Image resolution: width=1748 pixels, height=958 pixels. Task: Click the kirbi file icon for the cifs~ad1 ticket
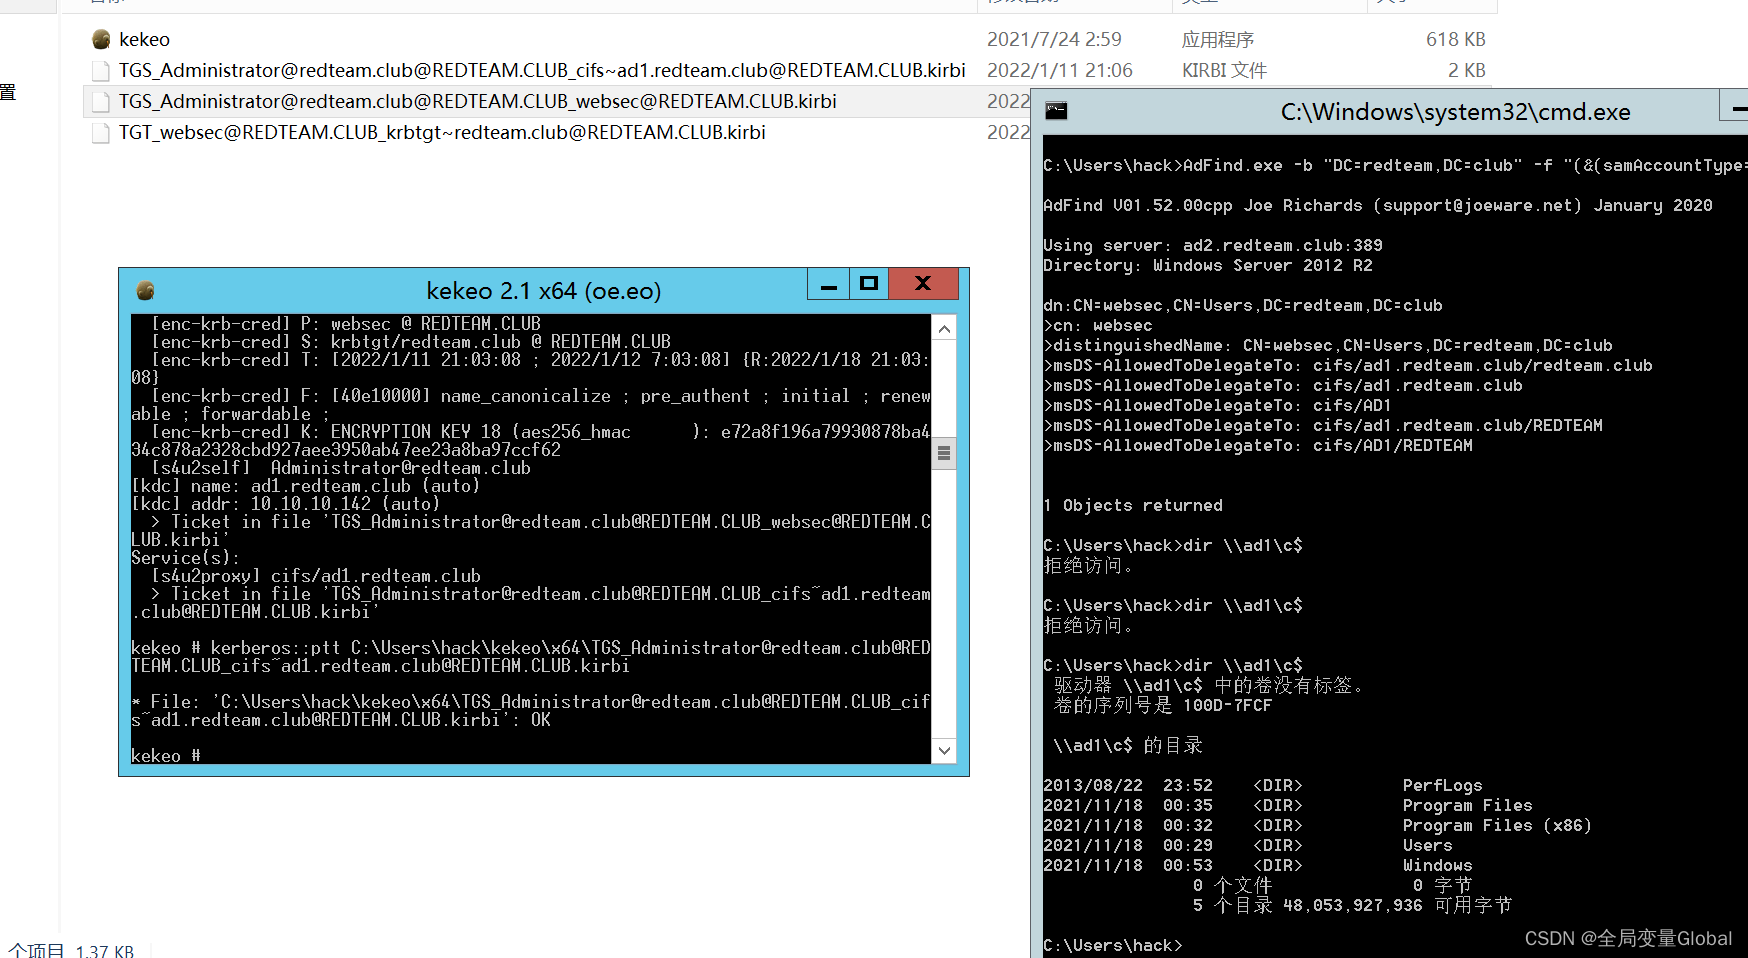(x=101, y=70)
